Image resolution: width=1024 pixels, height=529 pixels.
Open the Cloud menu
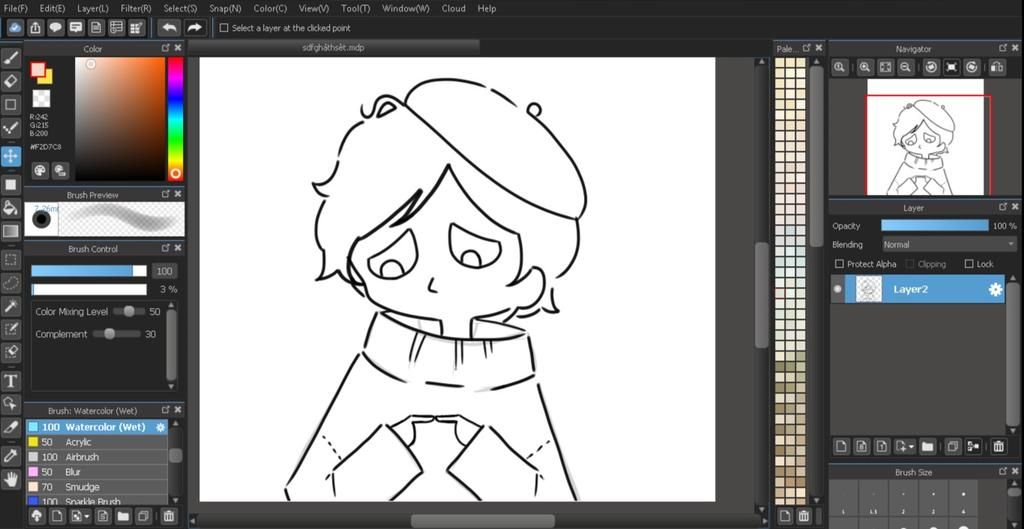pyautogui.click(x=453, y=8)
